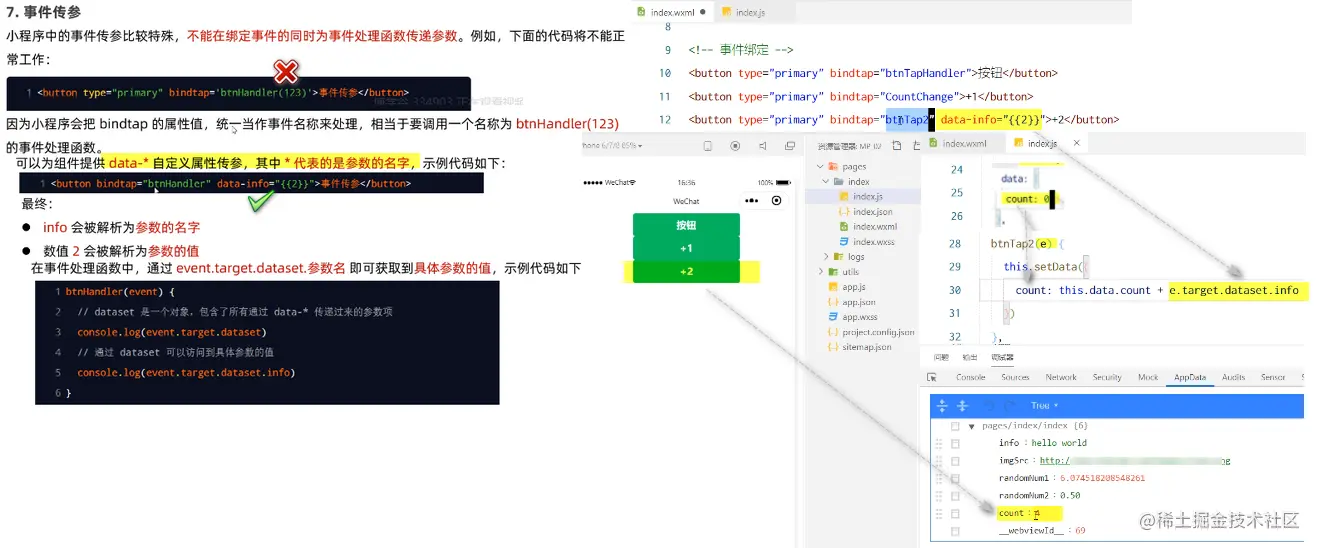This screenshot has height=548, width=1317.
Task: Open the Sources tab in debugger
Action: [1015, 377]
